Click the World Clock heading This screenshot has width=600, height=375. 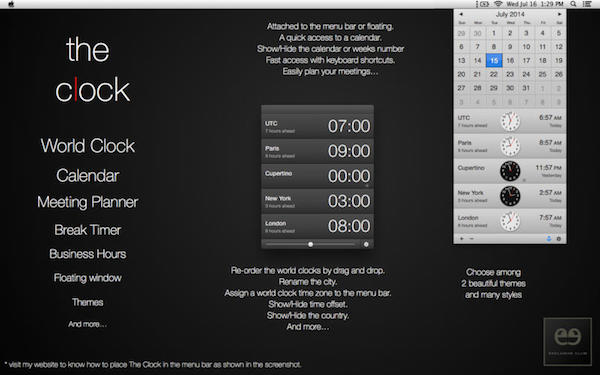(88, 146)
